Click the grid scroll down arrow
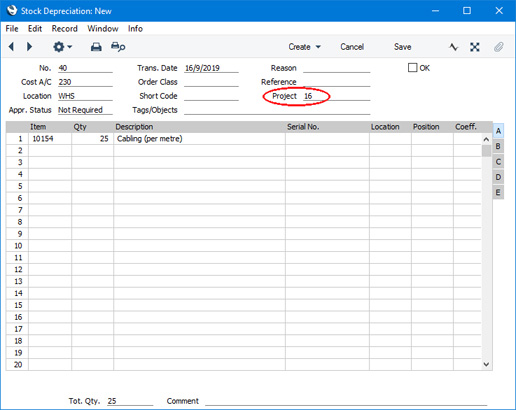 tap(486, 364)
